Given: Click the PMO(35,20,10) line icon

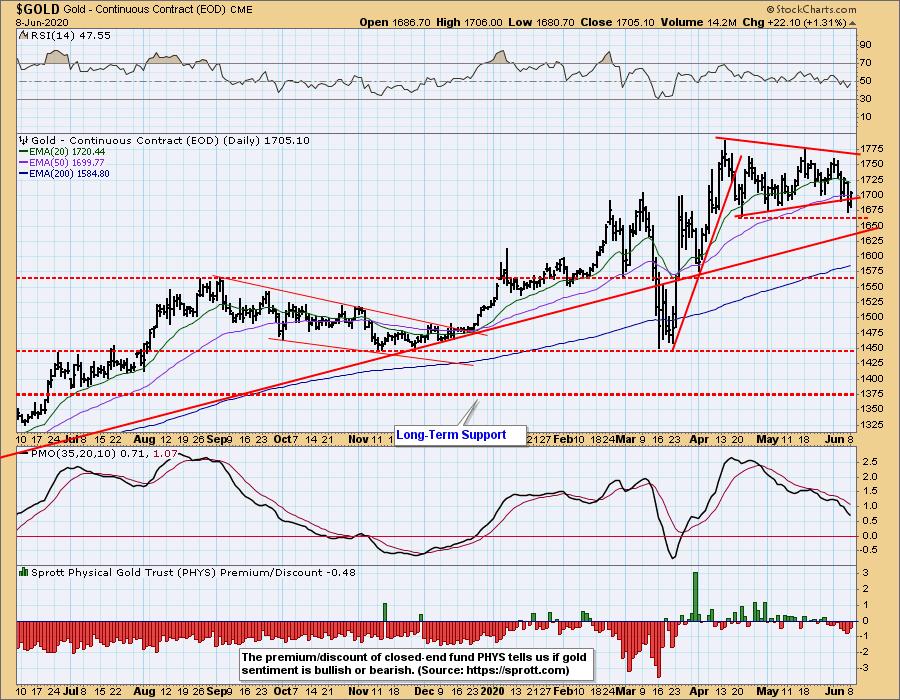Looking at the screenshot, I should [x=24, y=453].
